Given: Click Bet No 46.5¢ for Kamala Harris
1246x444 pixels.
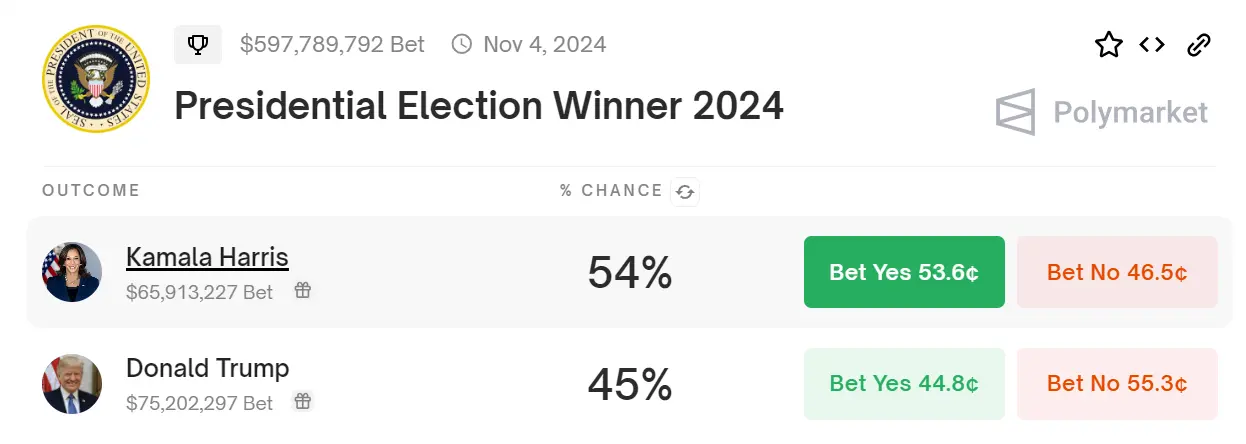Looking at the screenshot, I should coord(1117,272).
